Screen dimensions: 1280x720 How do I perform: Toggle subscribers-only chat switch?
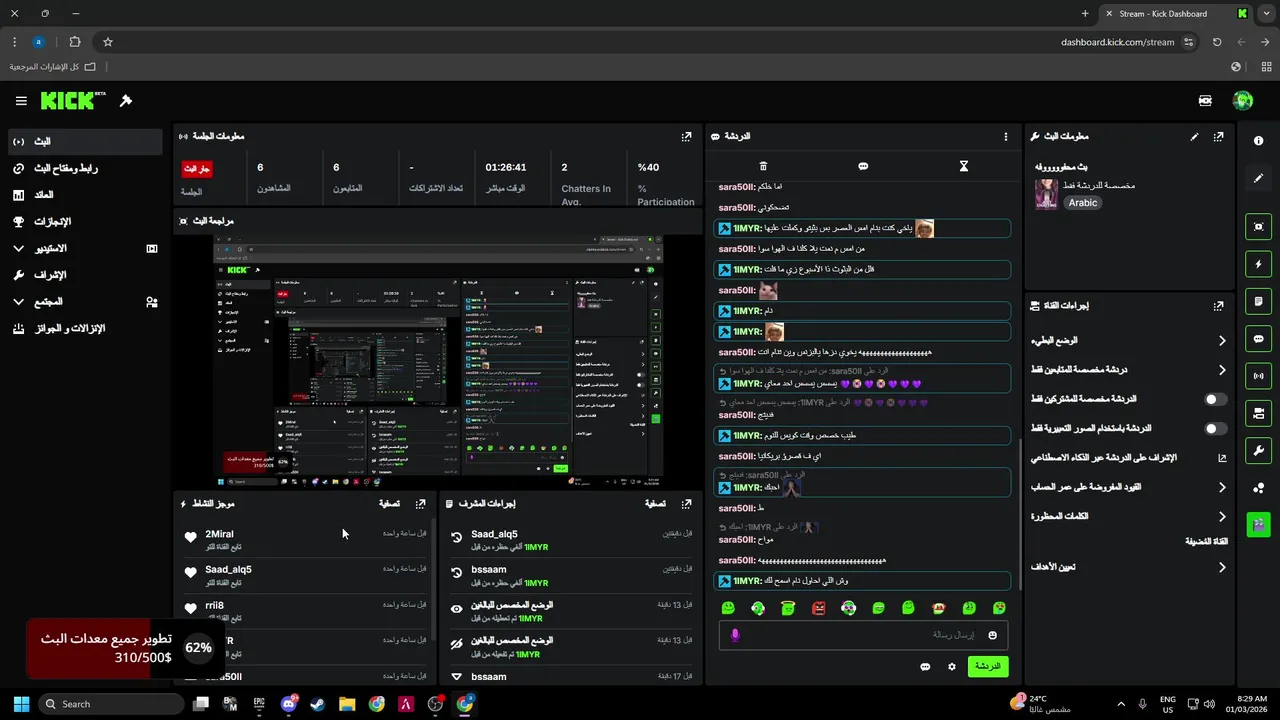1215,399
